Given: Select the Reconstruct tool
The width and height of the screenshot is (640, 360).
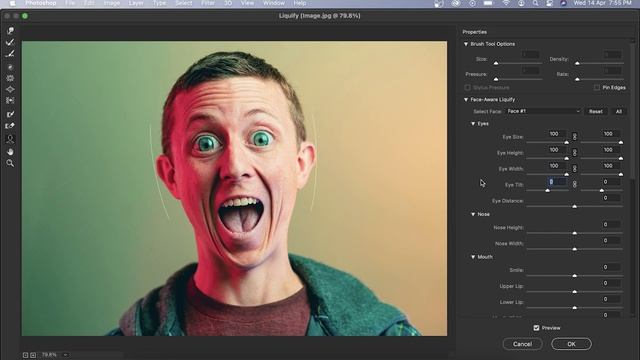Looking at the screenshot, I should (10, 42).
